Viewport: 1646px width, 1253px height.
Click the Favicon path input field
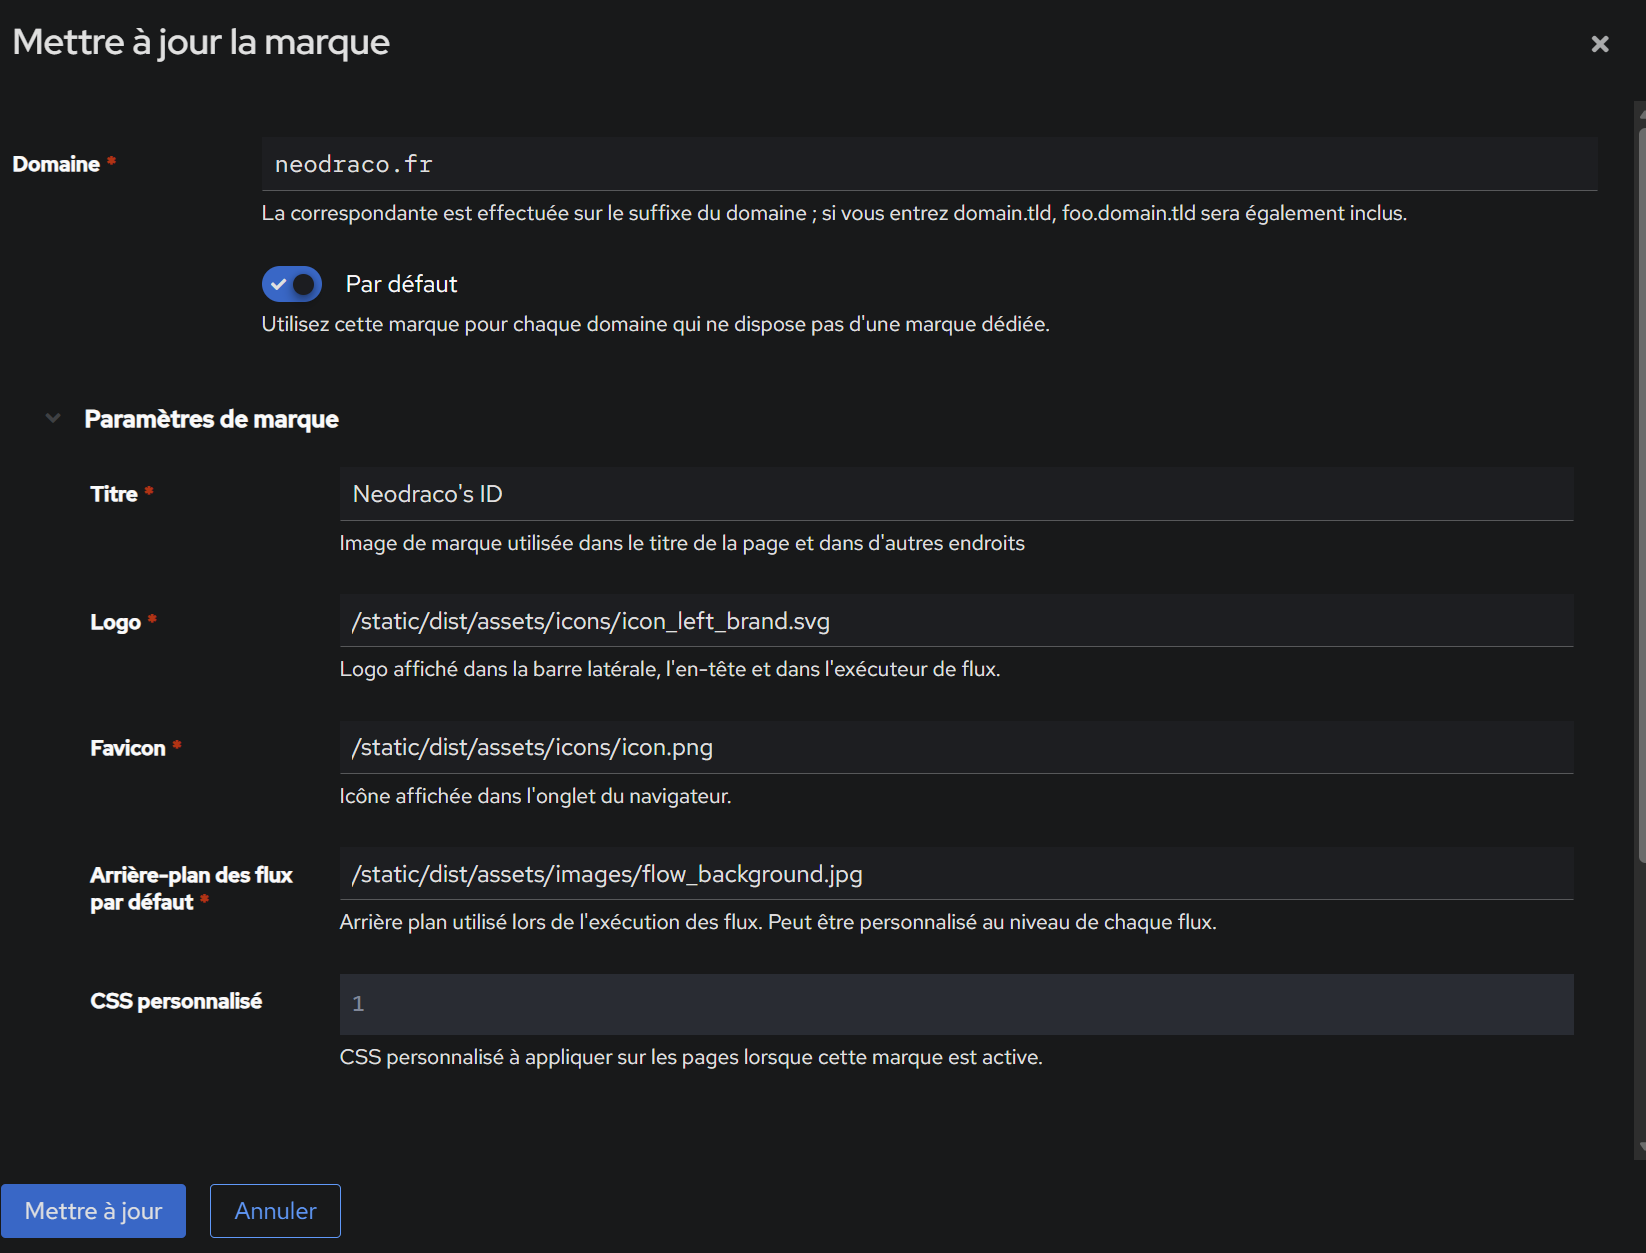click(955, 747)
